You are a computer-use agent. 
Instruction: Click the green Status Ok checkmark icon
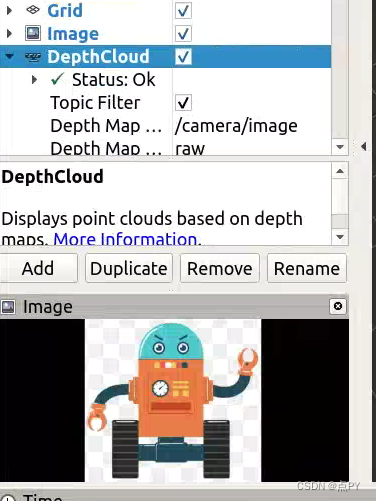(57, 79)
